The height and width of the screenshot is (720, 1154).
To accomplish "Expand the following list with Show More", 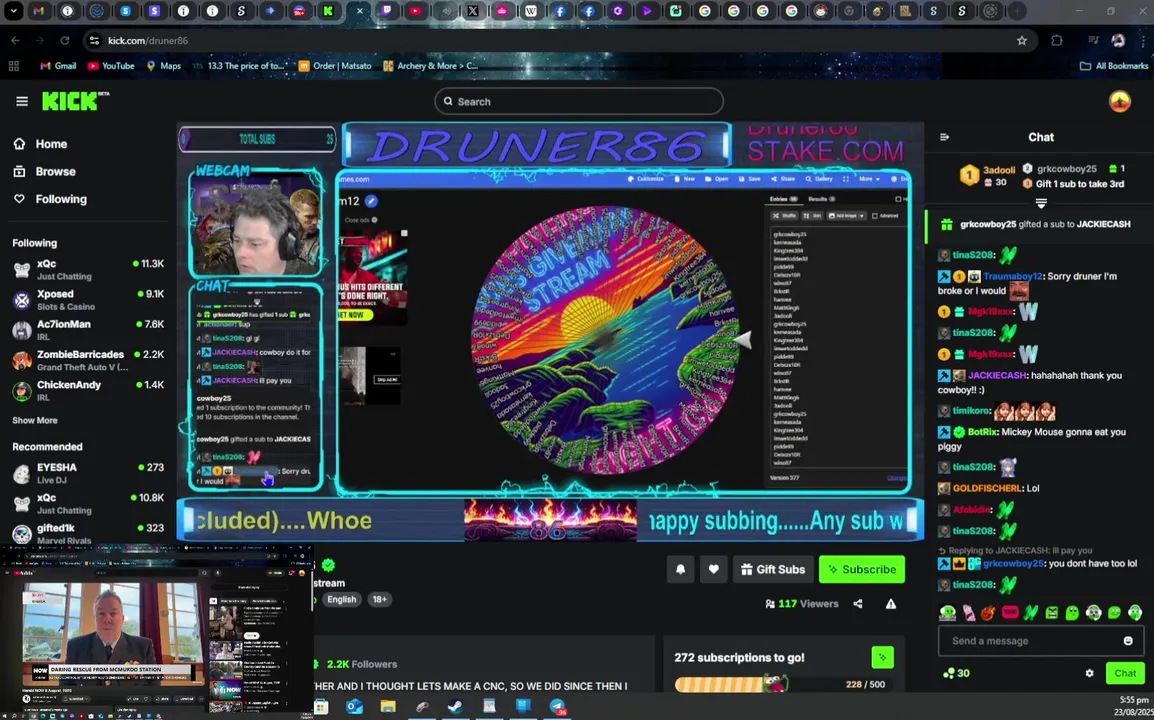I will coord(35,420).
